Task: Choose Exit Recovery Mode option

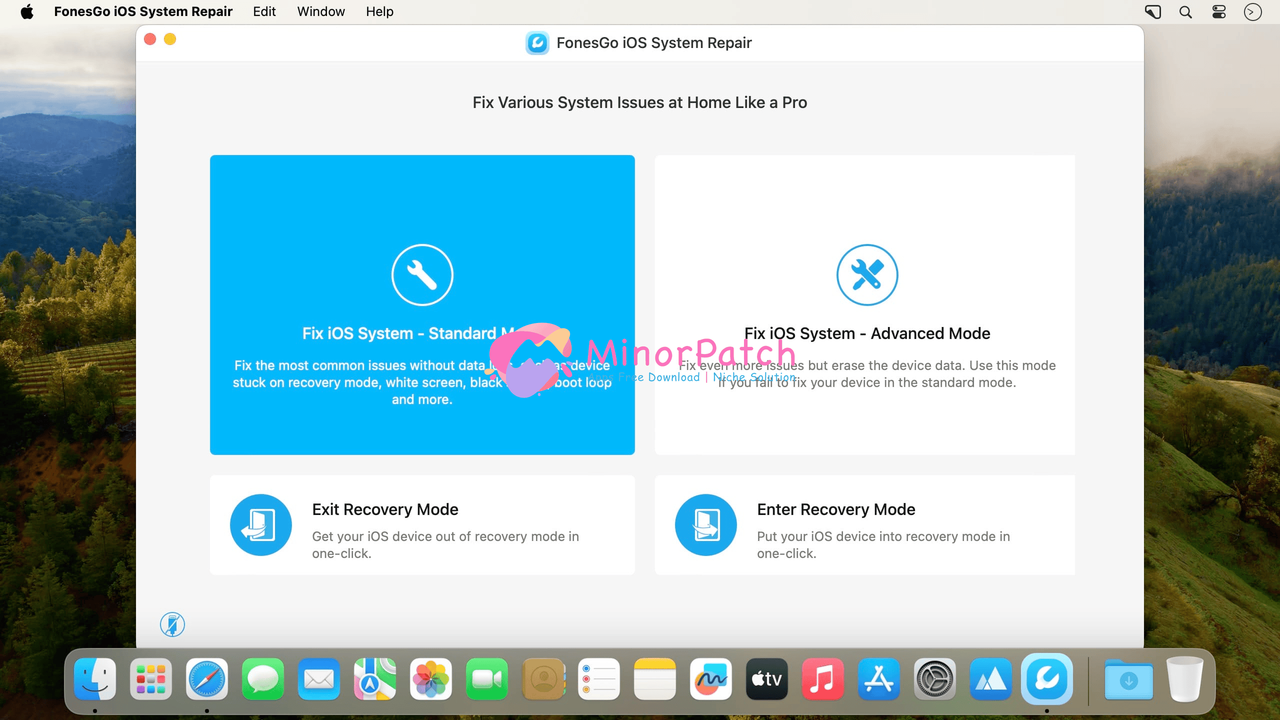Action: (422, 525)
